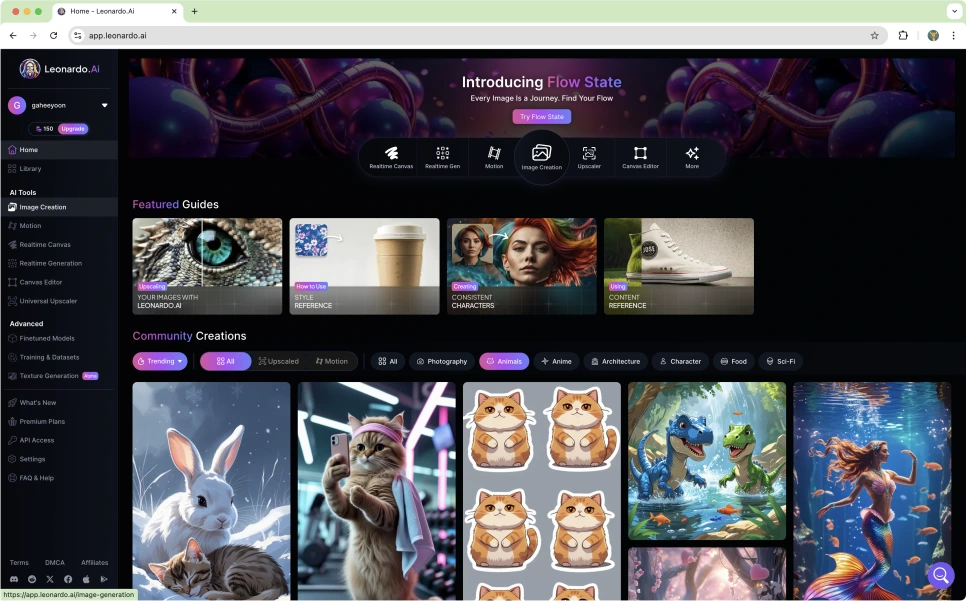Viewport: 966px width, 601px height.
Task: Open the Terms link
Action: click(x=19, y=562)
